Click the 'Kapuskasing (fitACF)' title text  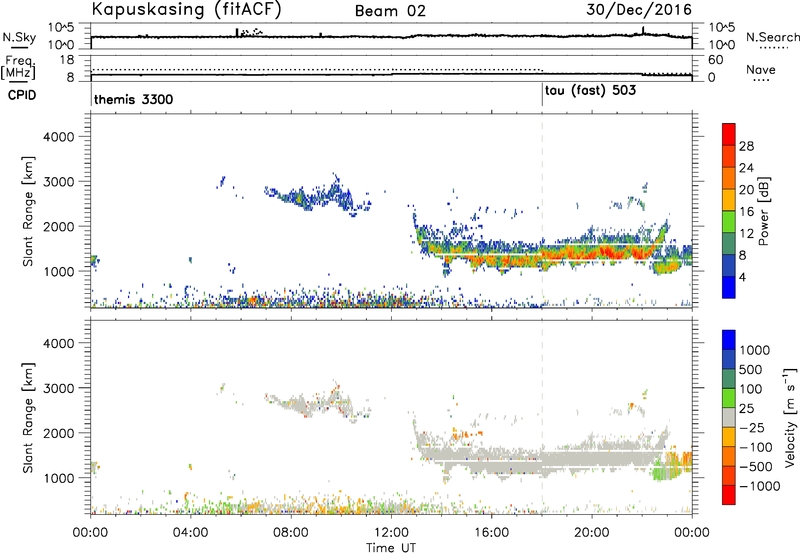coord(186,9)
